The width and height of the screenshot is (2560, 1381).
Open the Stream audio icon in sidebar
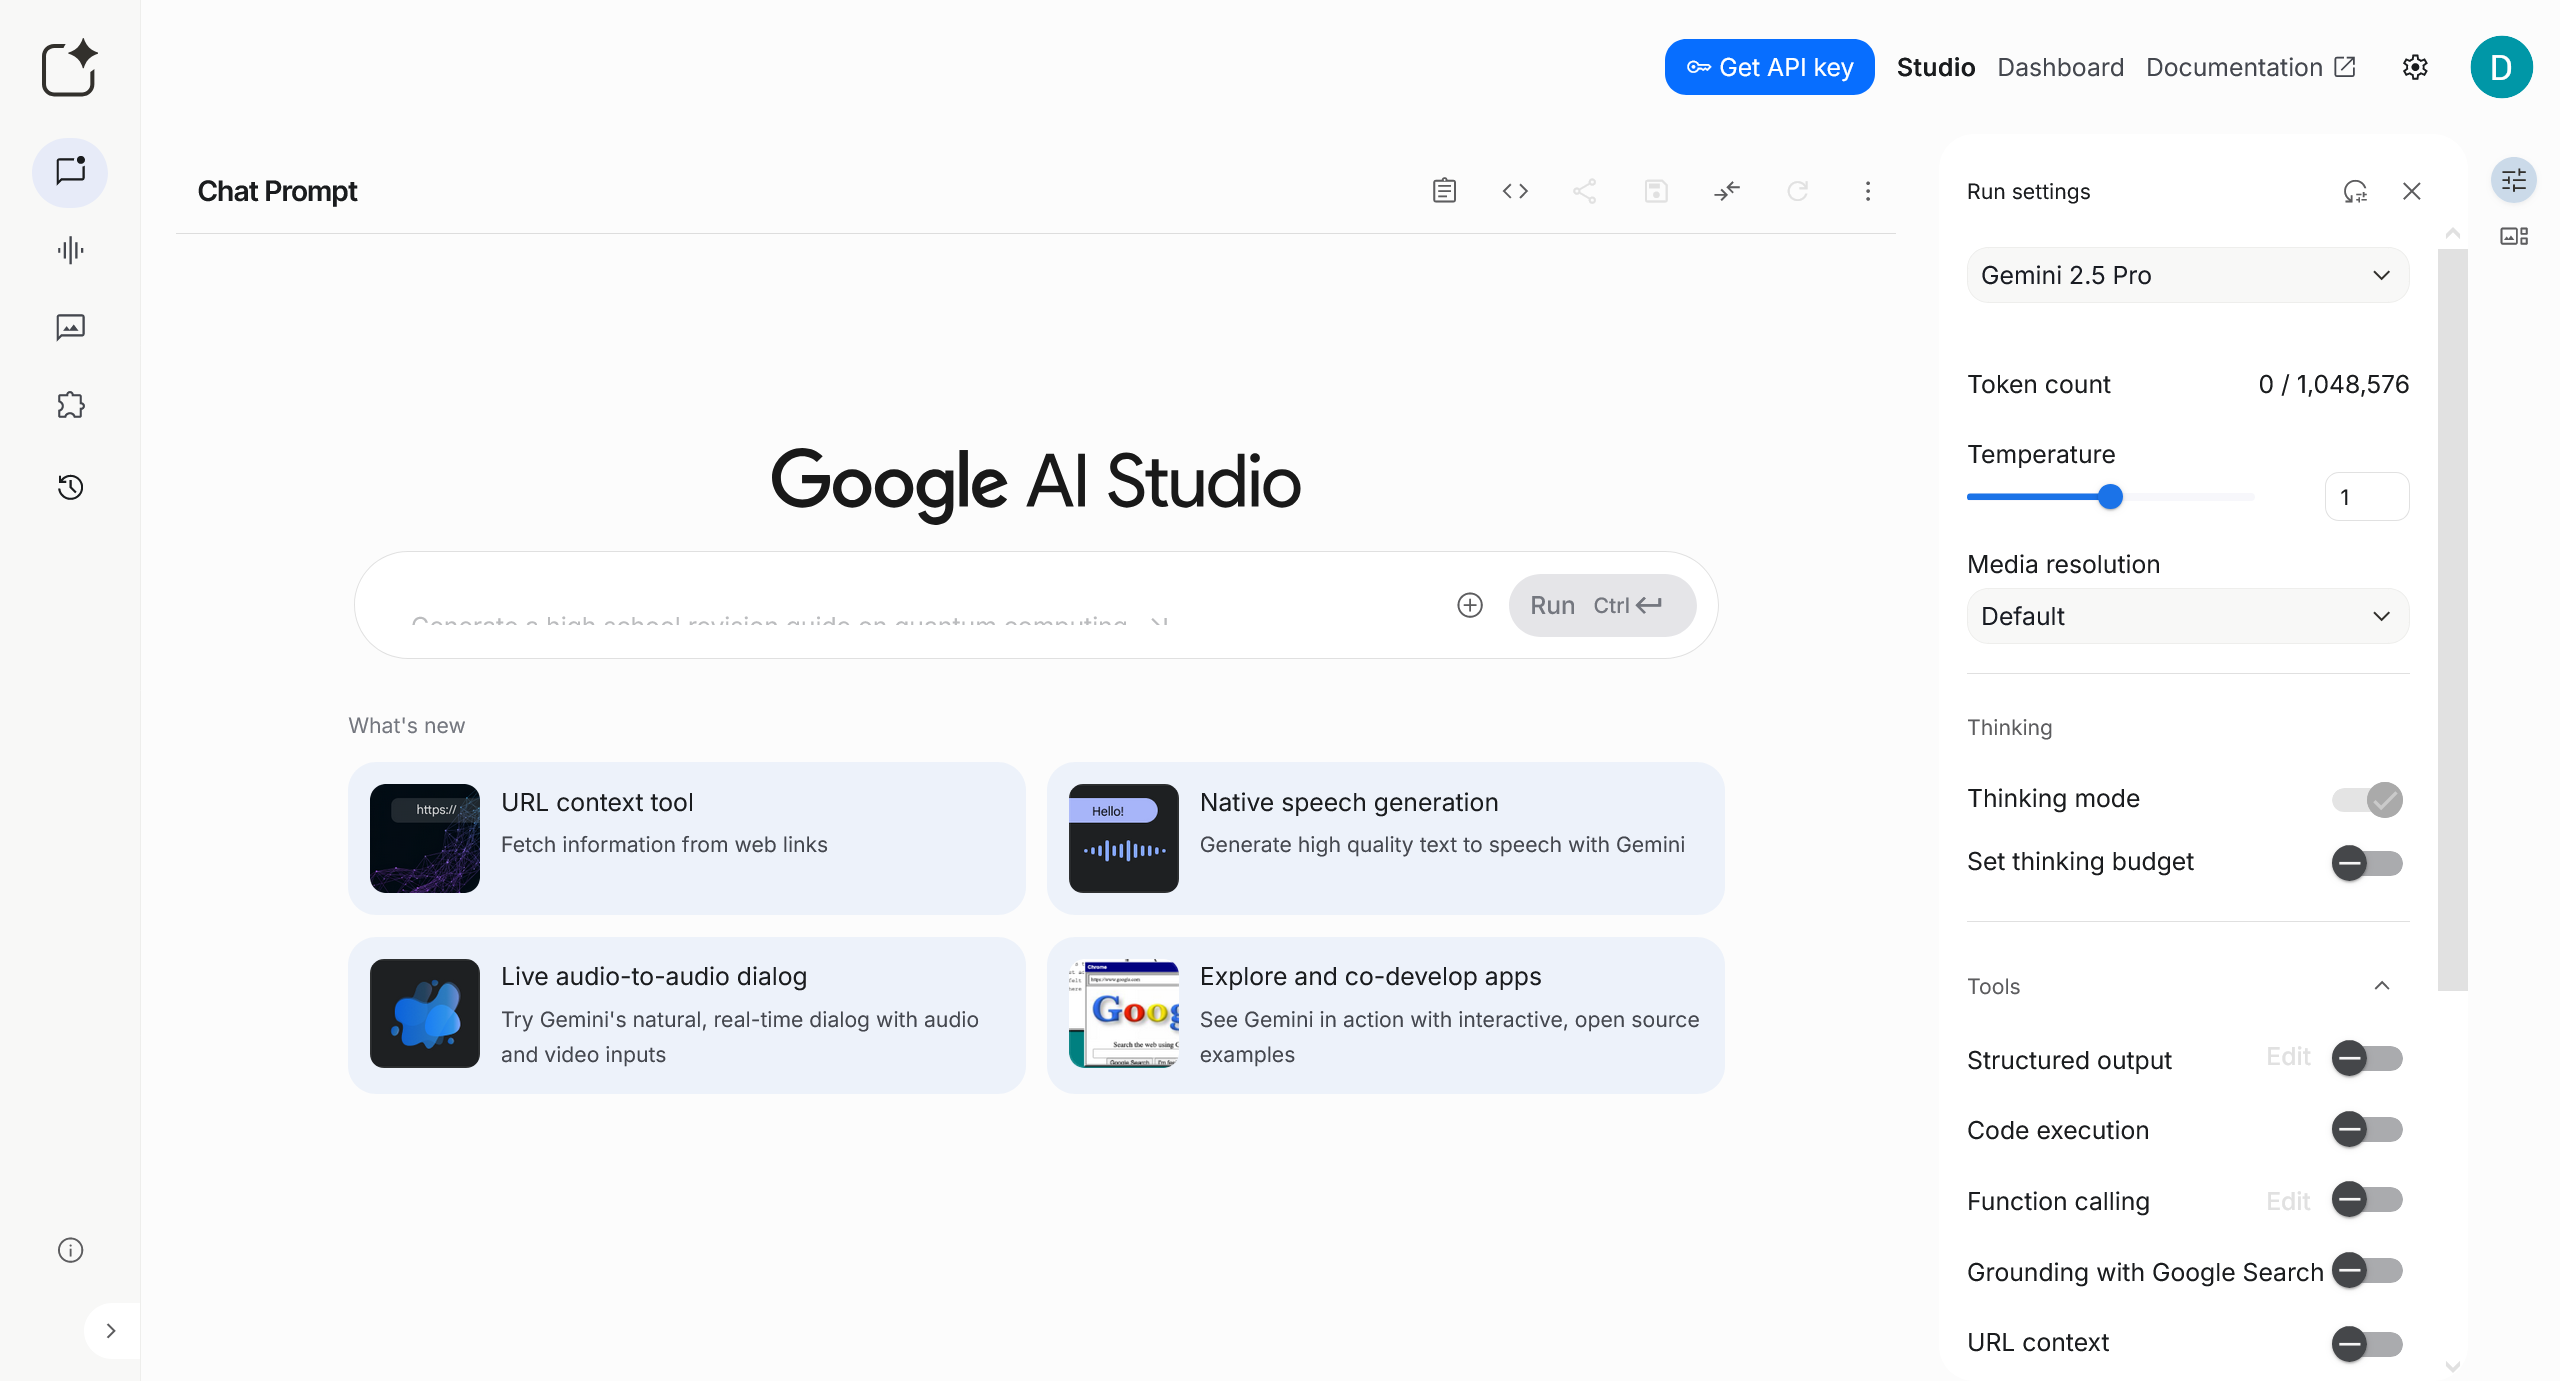[70, 250]
